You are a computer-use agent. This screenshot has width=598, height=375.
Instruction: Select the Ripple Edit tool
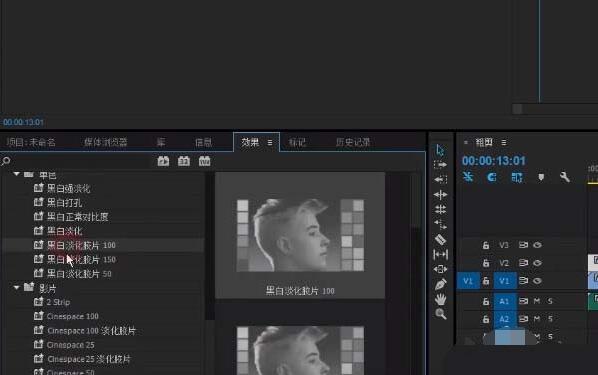[x=440, y=195]
